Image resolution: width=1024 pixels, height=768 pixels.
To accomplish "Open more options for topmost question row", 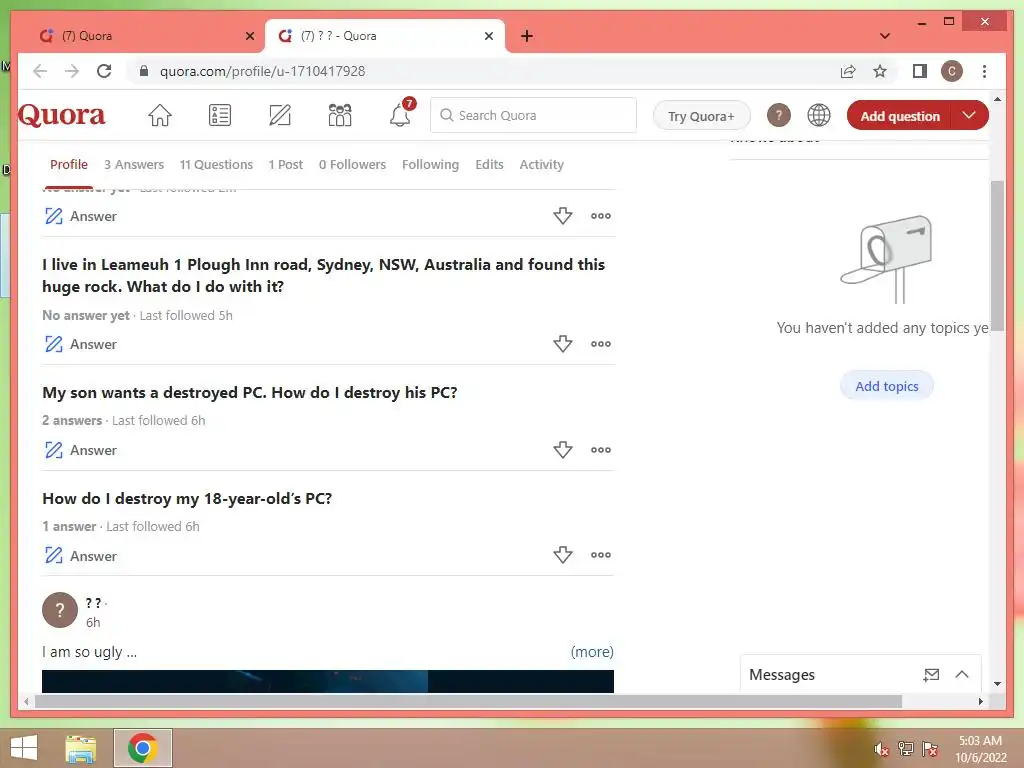I will [601, 216].
